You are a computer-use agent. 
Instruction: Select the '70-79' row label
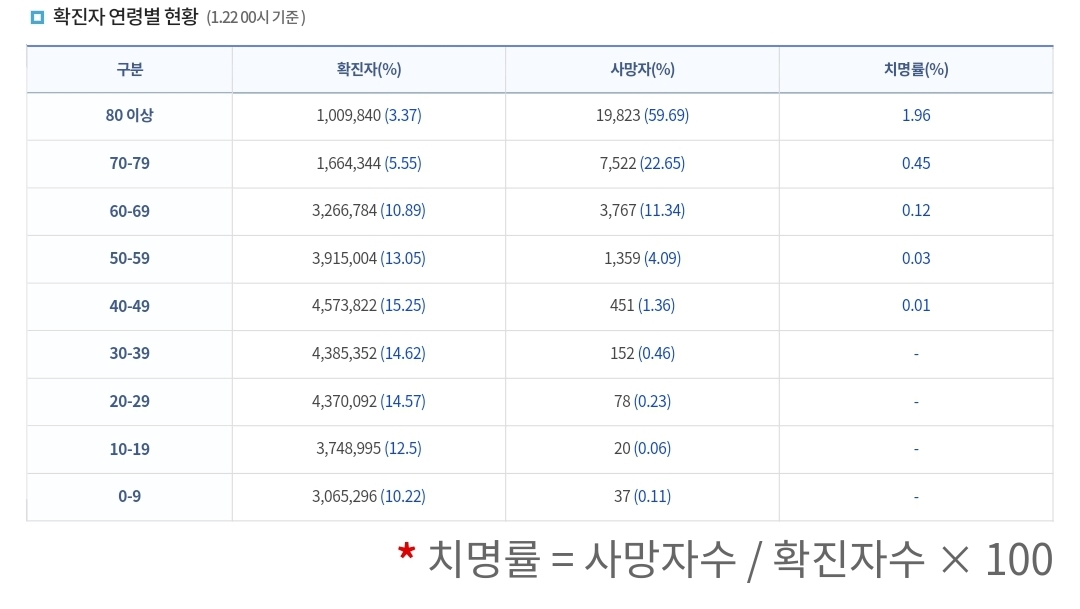tap(129, 163)
